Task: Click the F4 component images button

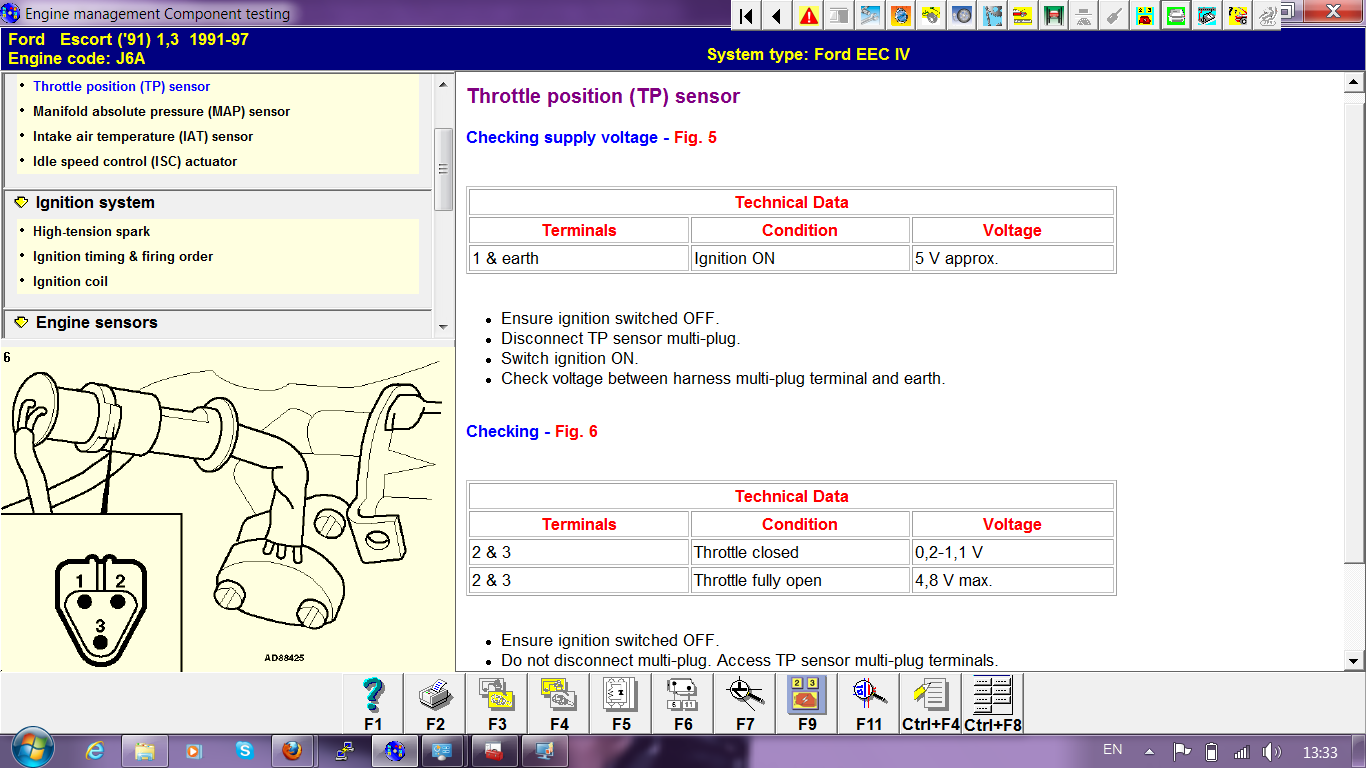Action: click(x=559, y=704)
